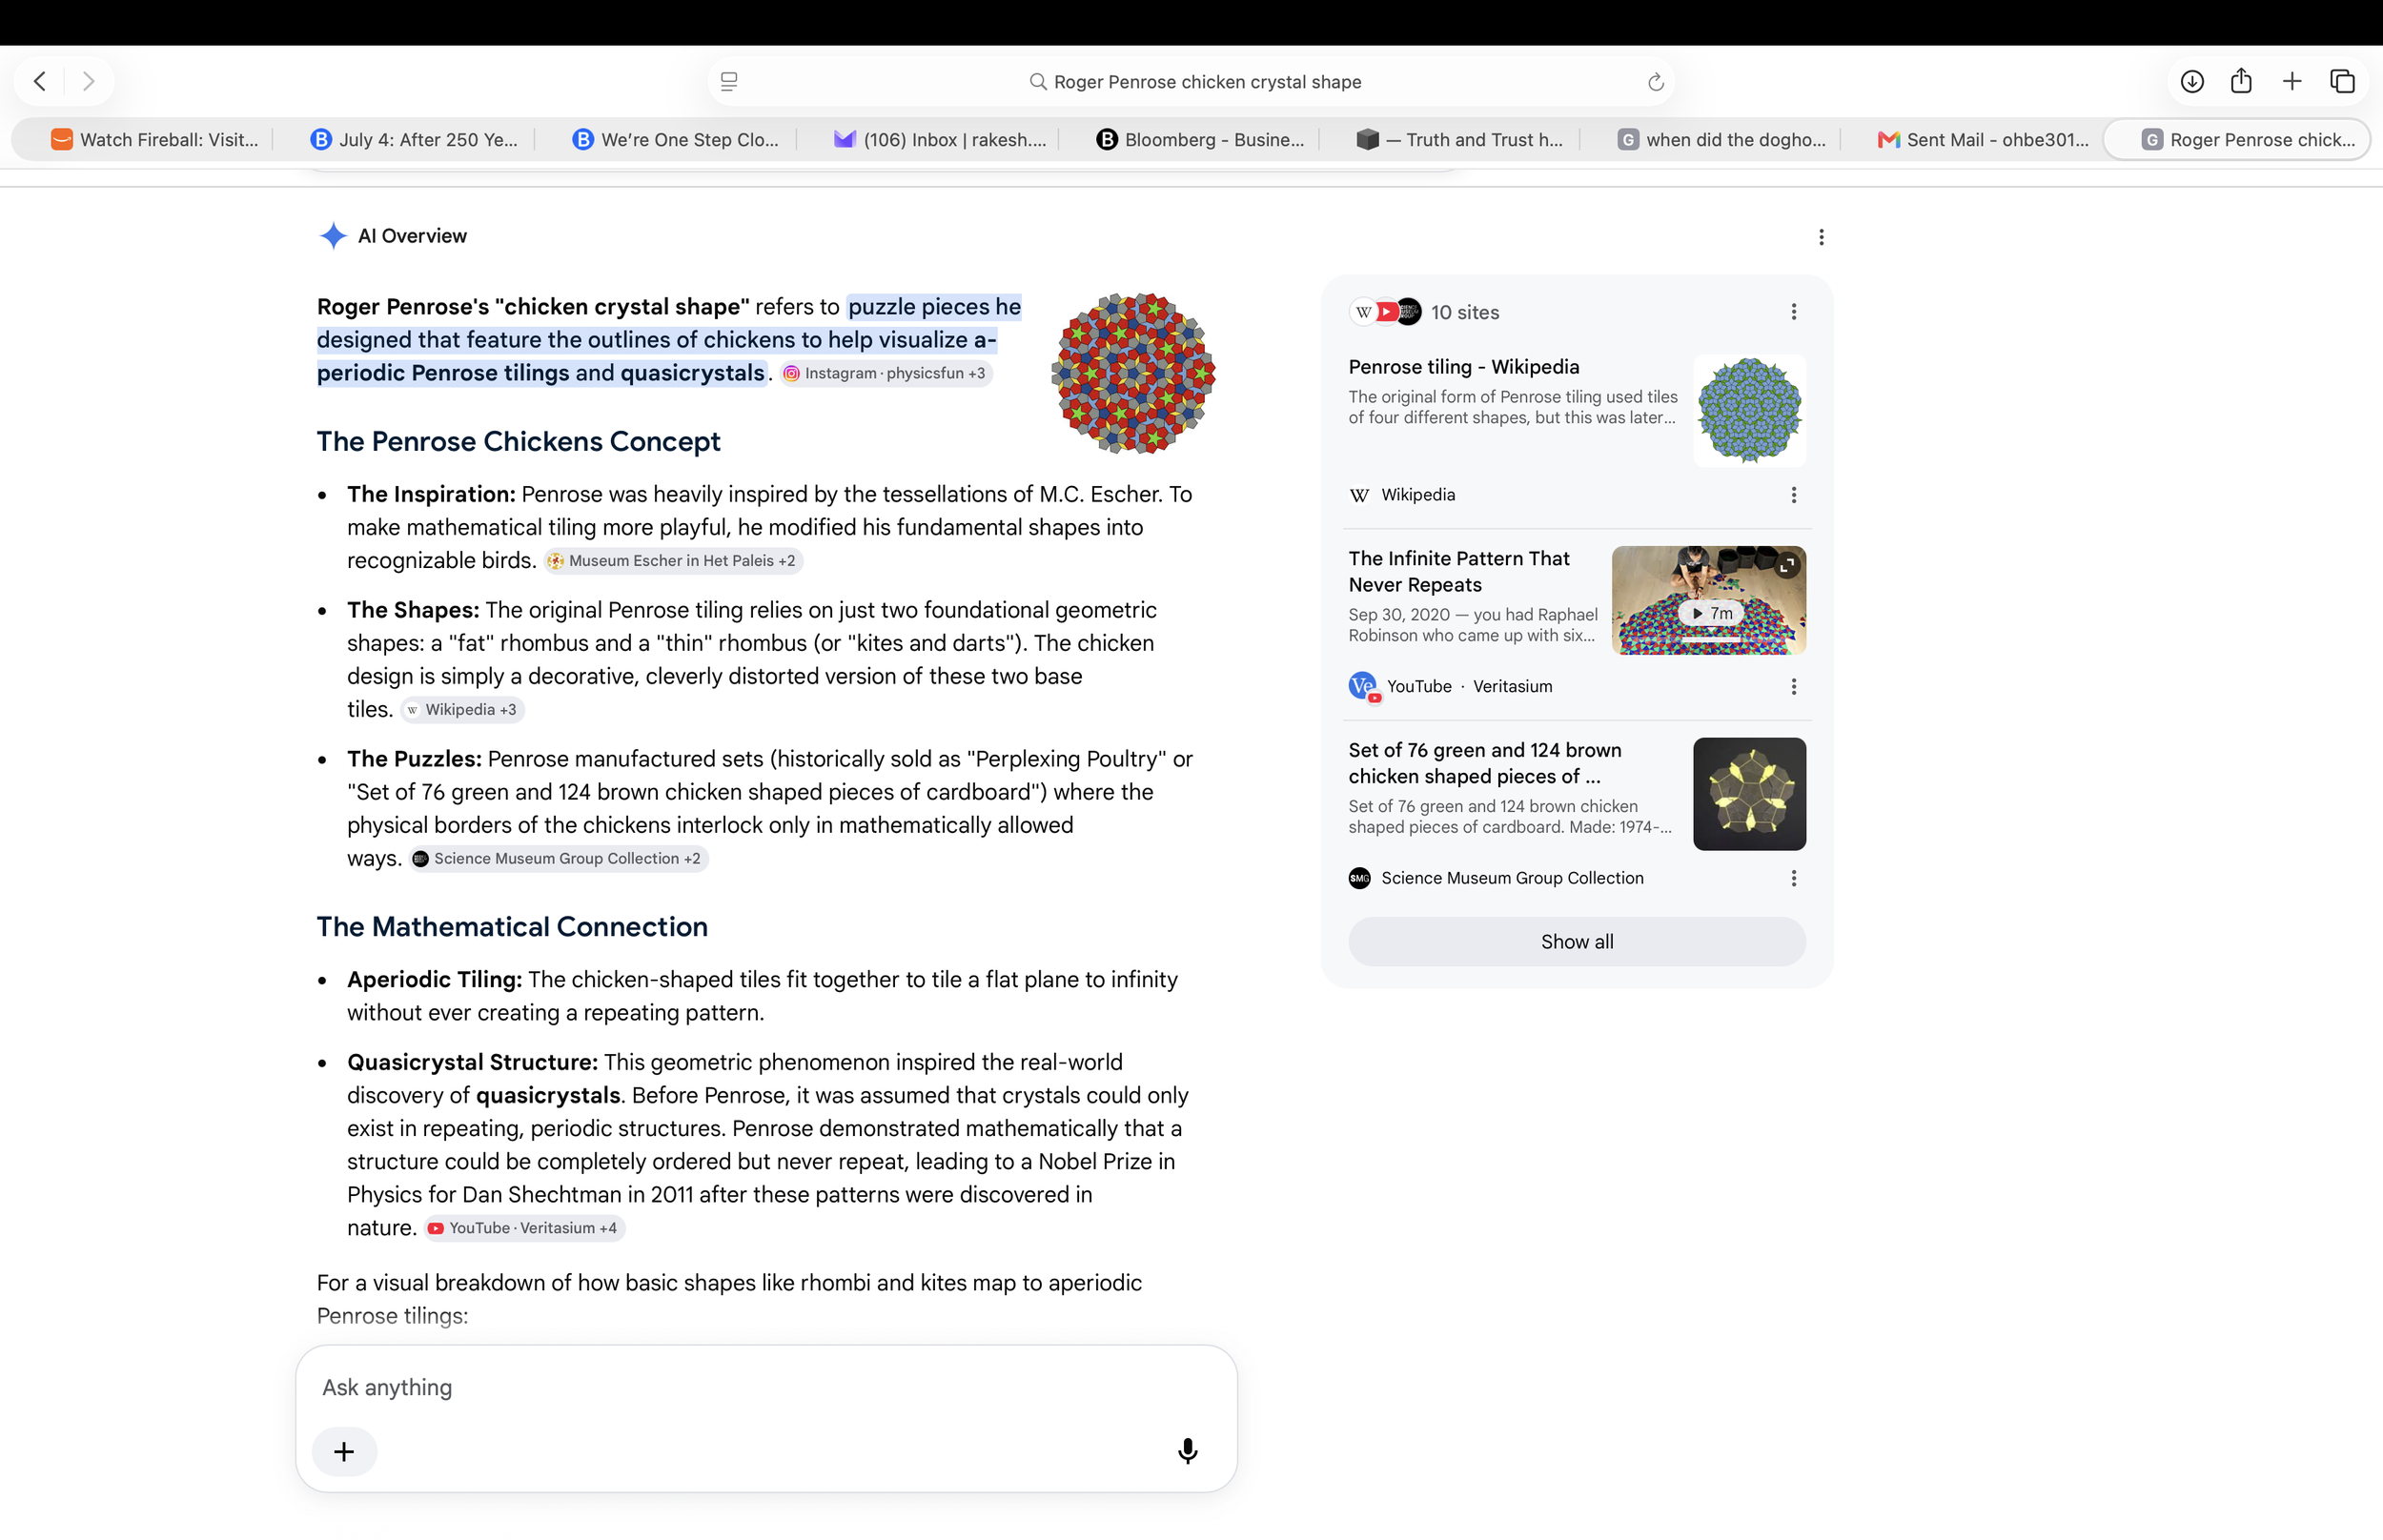Open the reader view icon in address bar
Viewport: 2383px width, 1540px height.
729,82
